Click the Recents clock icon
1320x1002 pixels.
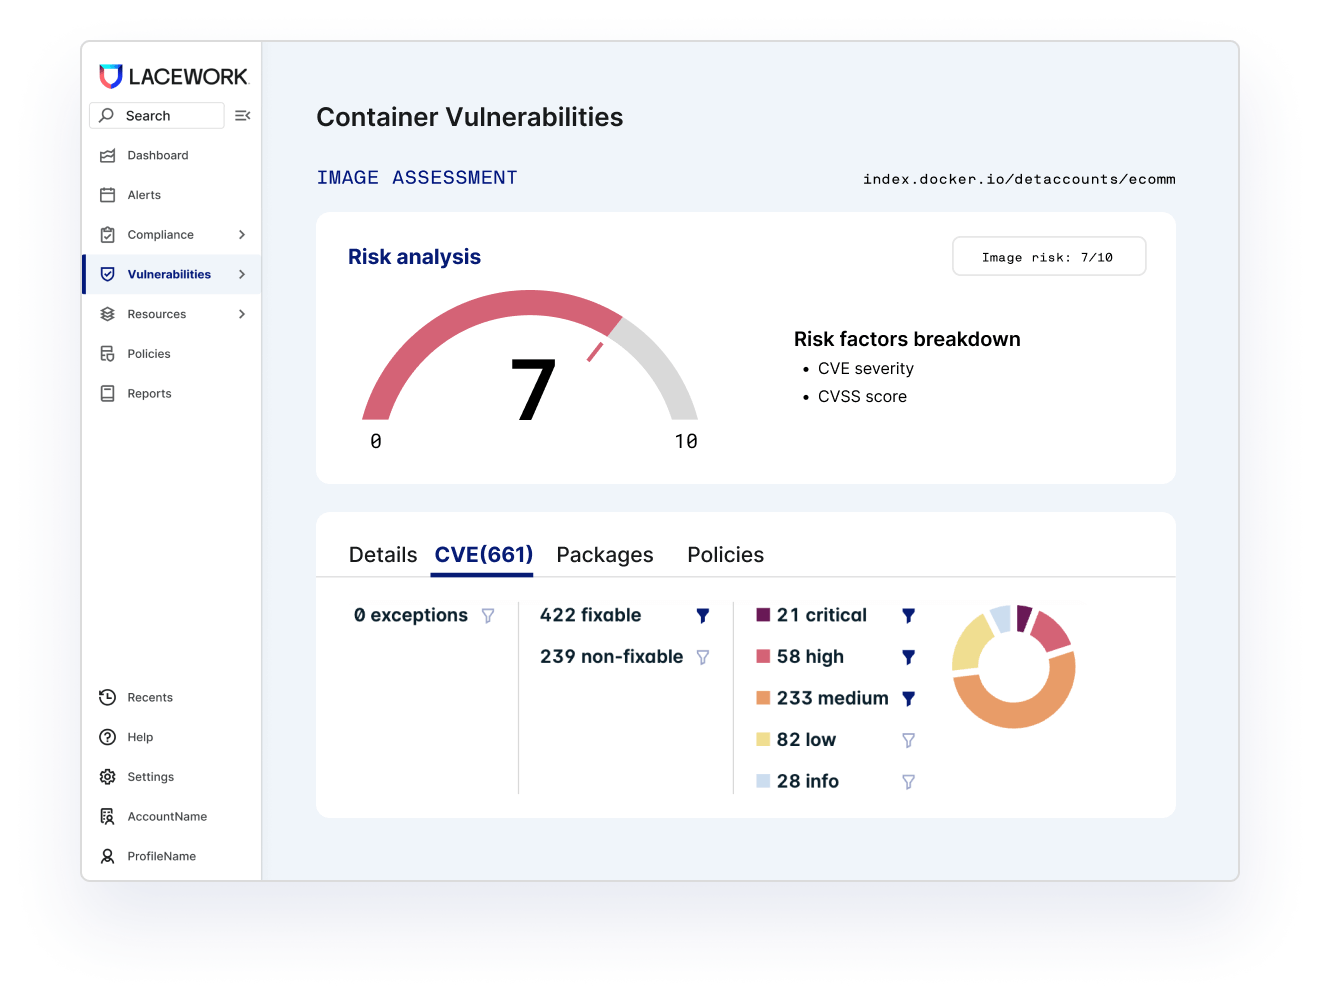pos(108,698)
